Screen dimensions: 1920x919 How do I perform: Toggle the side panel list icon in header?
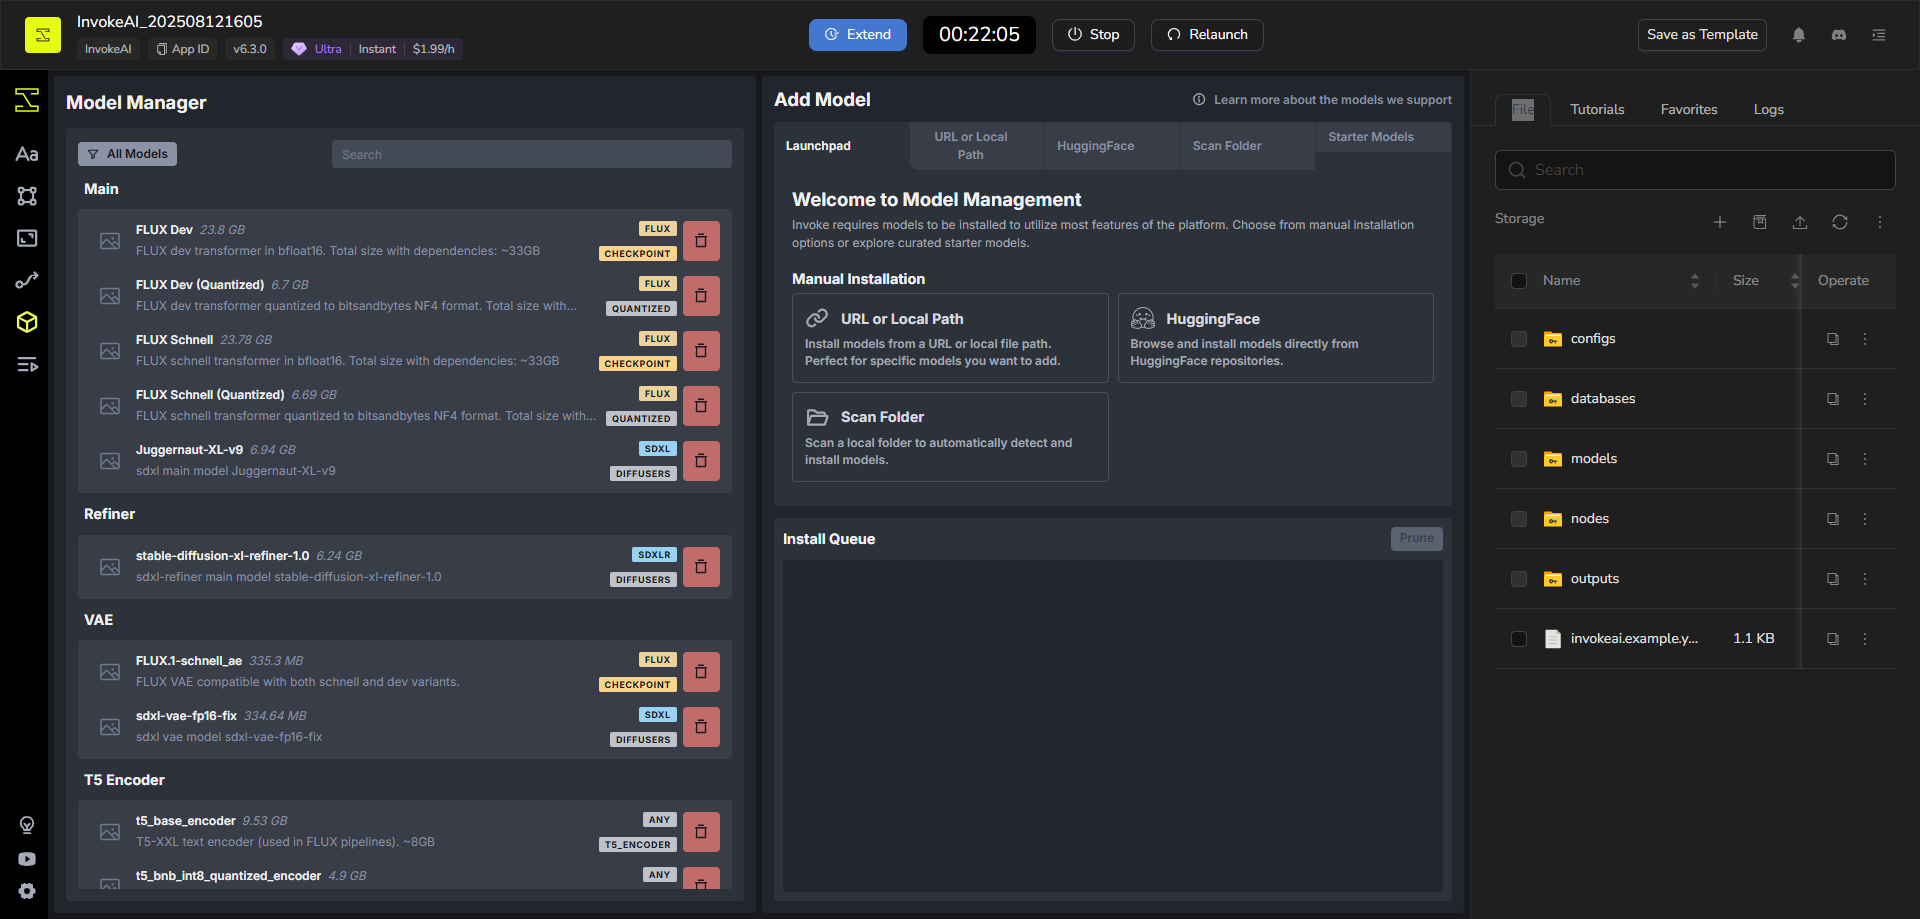click(x=1879, y=35)
